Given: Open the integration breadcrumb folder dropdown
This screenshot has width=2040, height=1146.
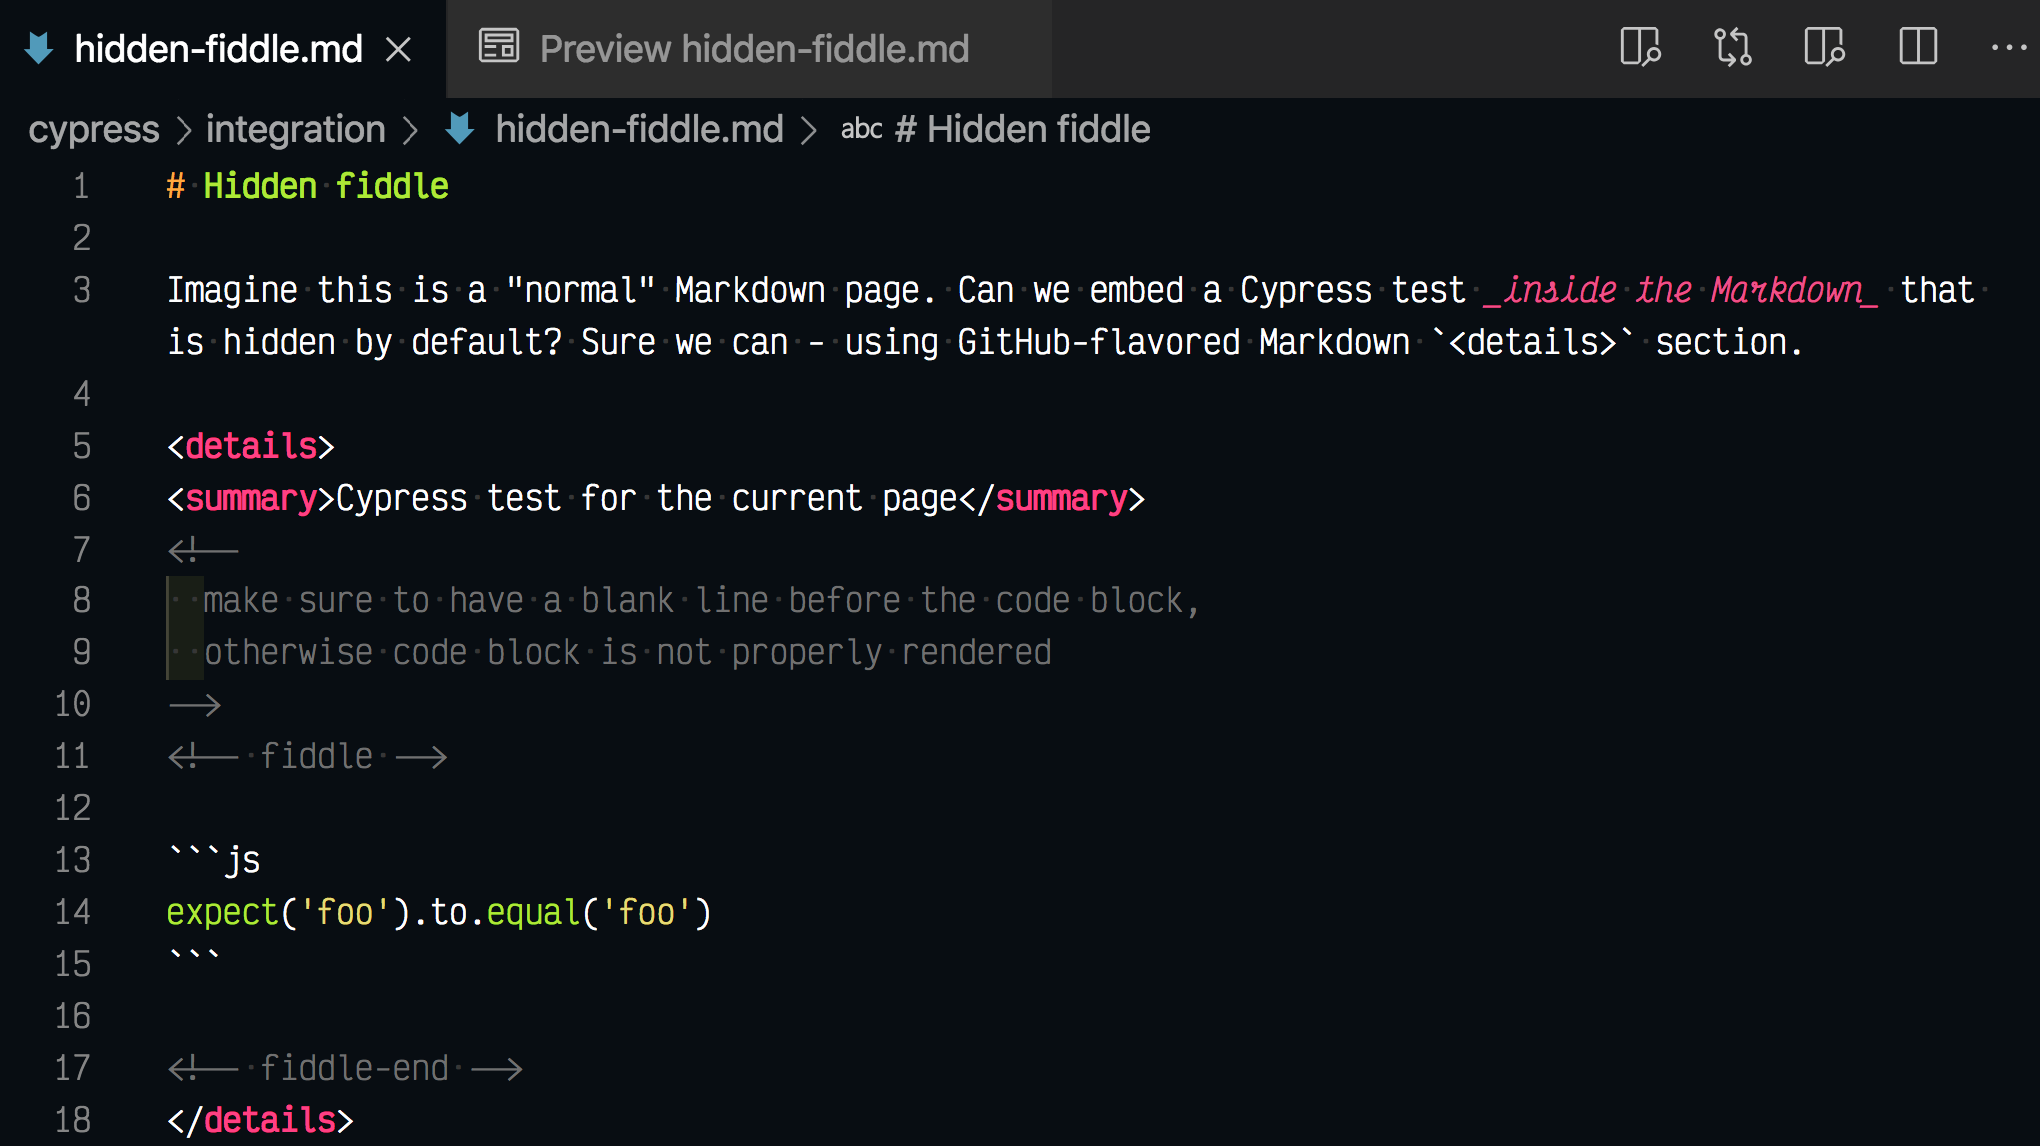Looking at the screenshot, I should coord(295,129).
